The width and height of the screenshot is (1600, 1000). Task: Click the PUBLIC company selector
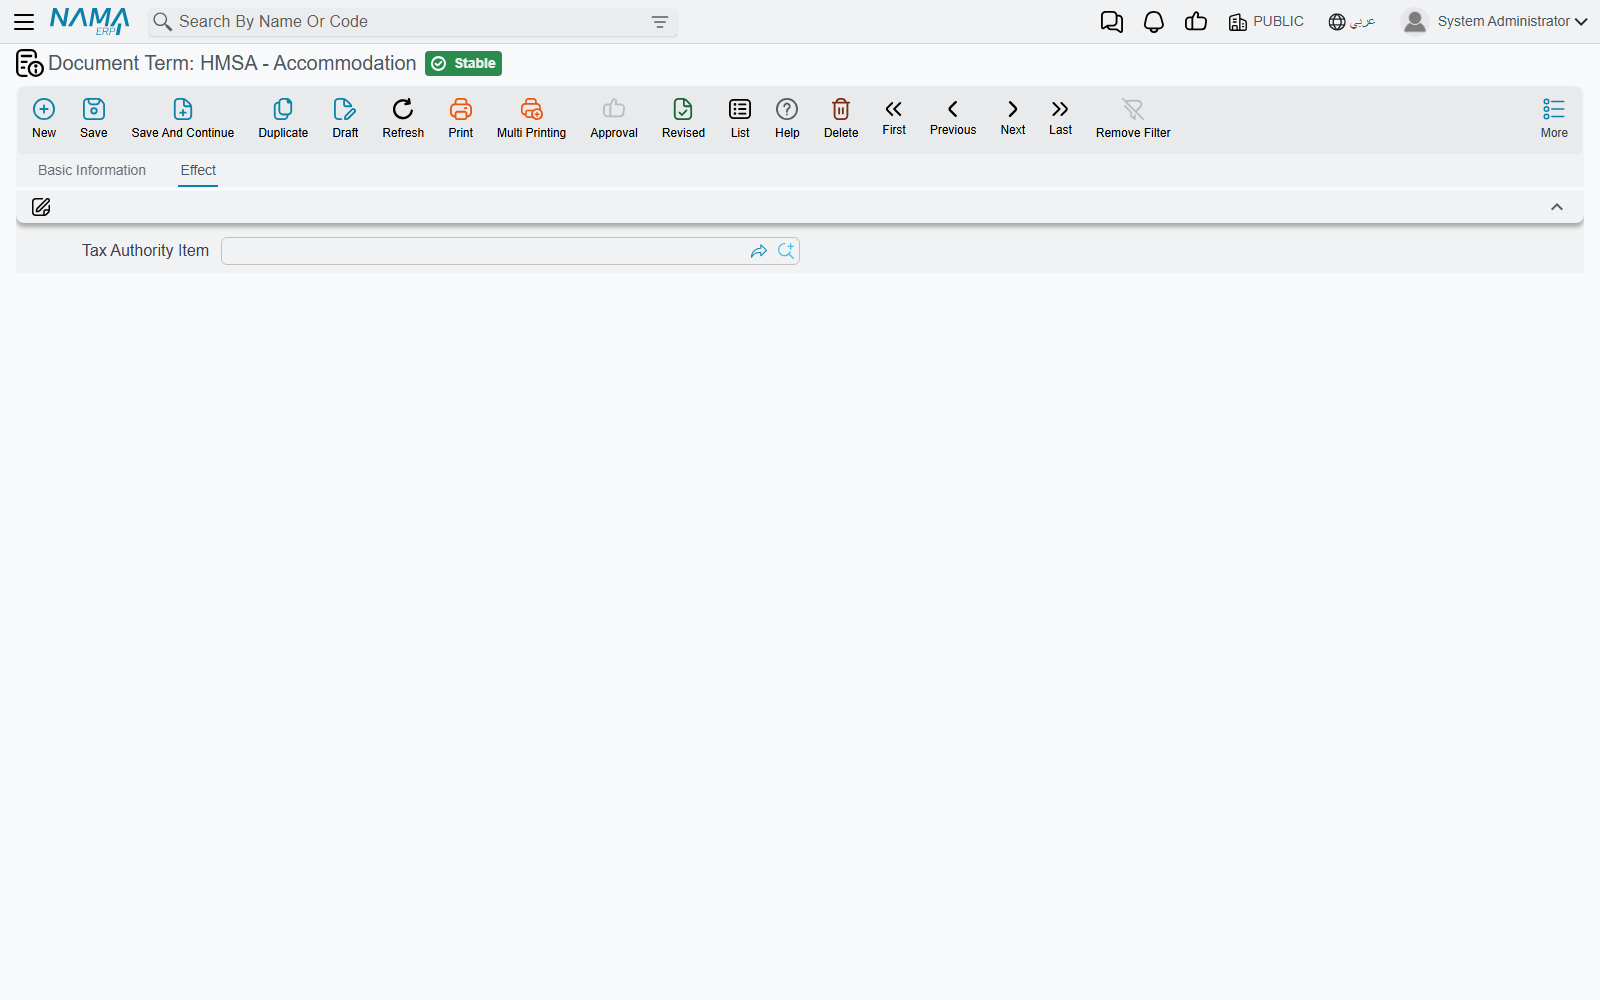click(1266, 21)
